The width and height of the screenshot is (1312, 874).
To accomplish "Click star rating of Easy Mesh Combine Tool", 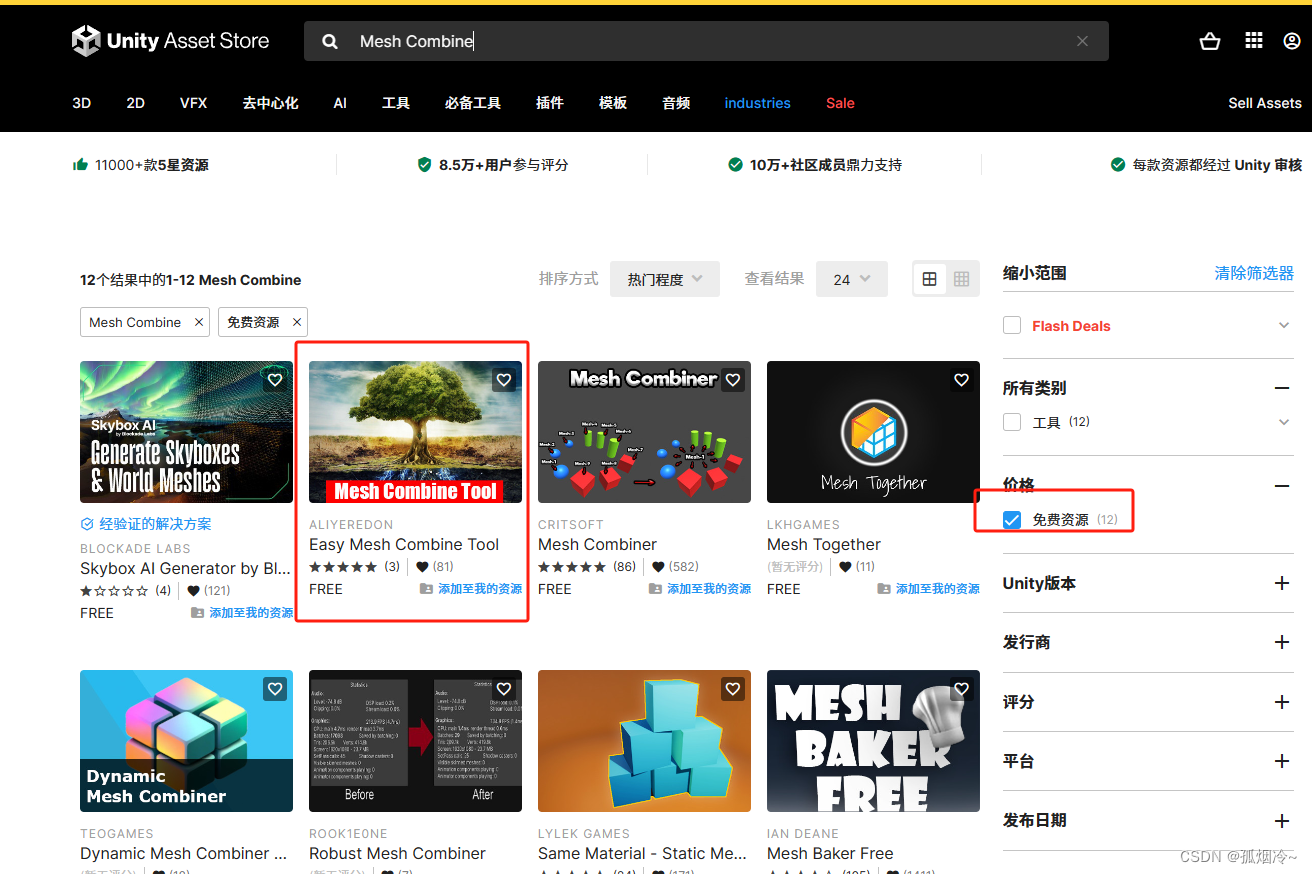I will coord(343,567).
